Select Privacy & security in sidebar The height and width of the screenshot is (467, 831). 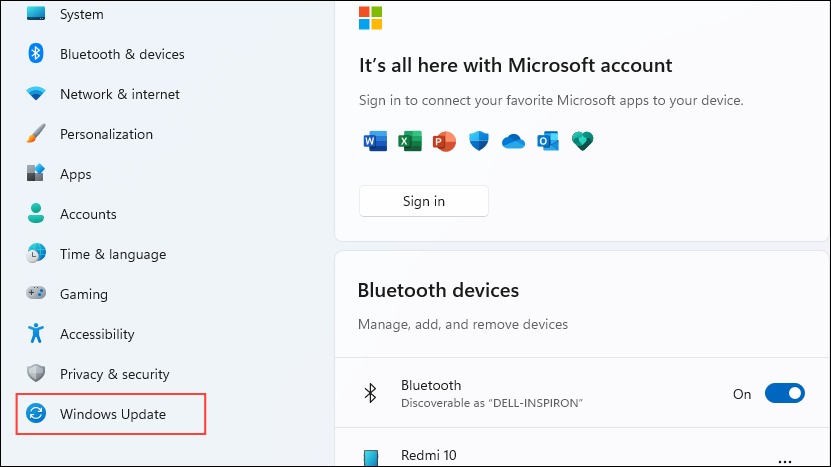point(114,374)
